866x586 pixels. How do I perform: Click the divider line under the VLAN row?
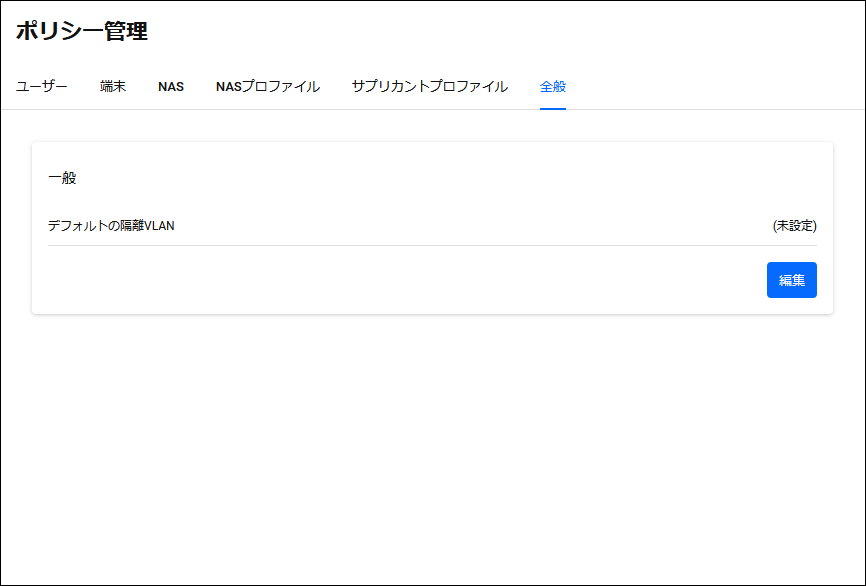(432, 245)
